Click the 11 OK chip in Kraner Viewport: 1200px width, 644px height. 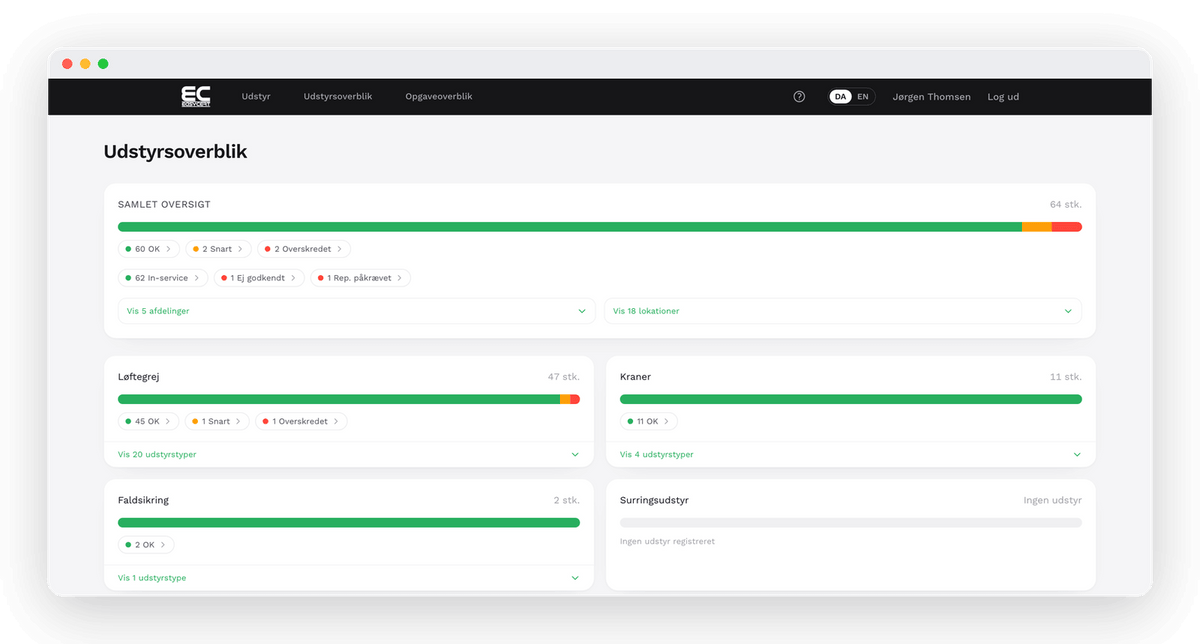click(648, 421)
